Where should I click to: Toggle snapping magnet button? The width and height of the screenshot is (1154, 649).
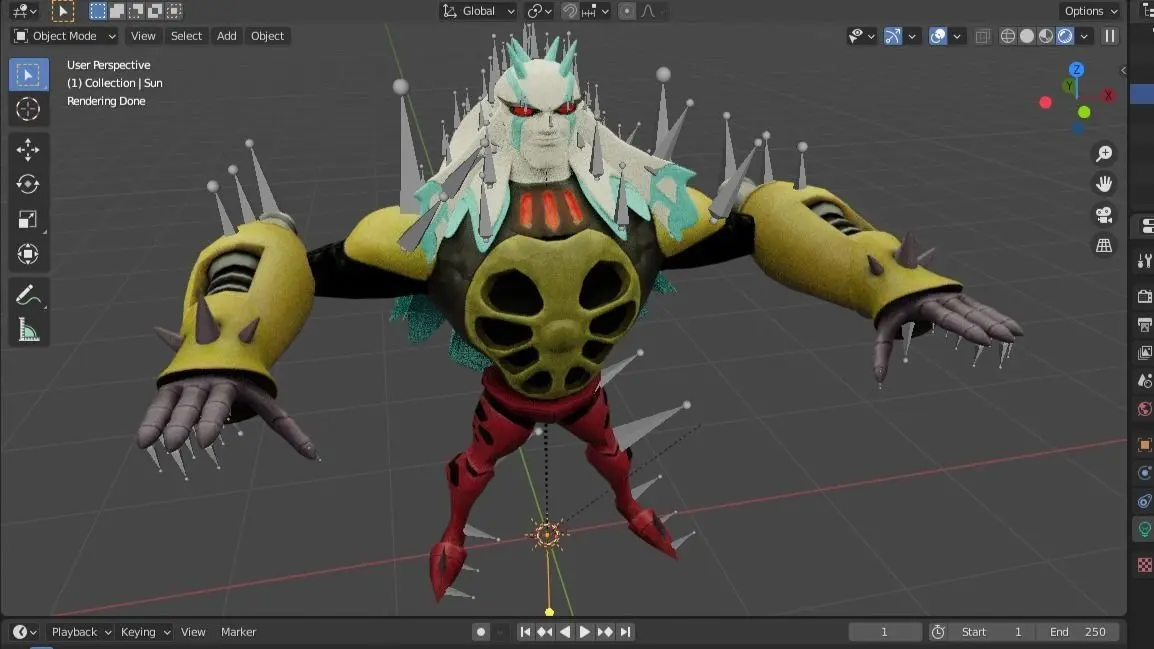pos(570,11)
